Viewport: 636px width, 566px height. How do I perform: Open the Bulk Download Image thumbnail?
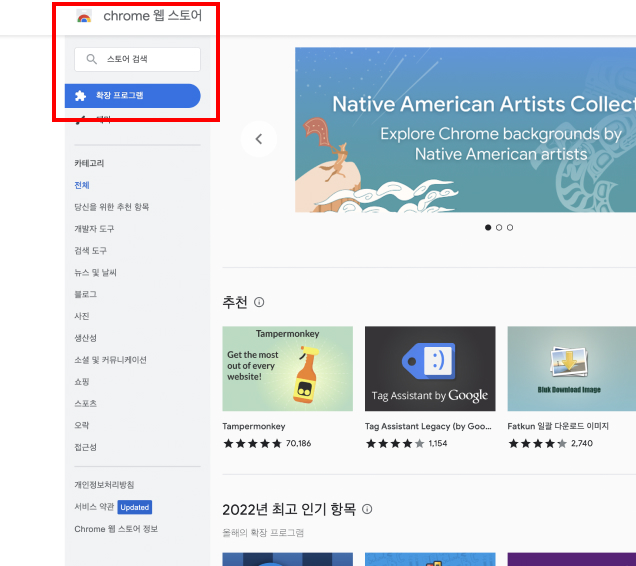(572, 369)
